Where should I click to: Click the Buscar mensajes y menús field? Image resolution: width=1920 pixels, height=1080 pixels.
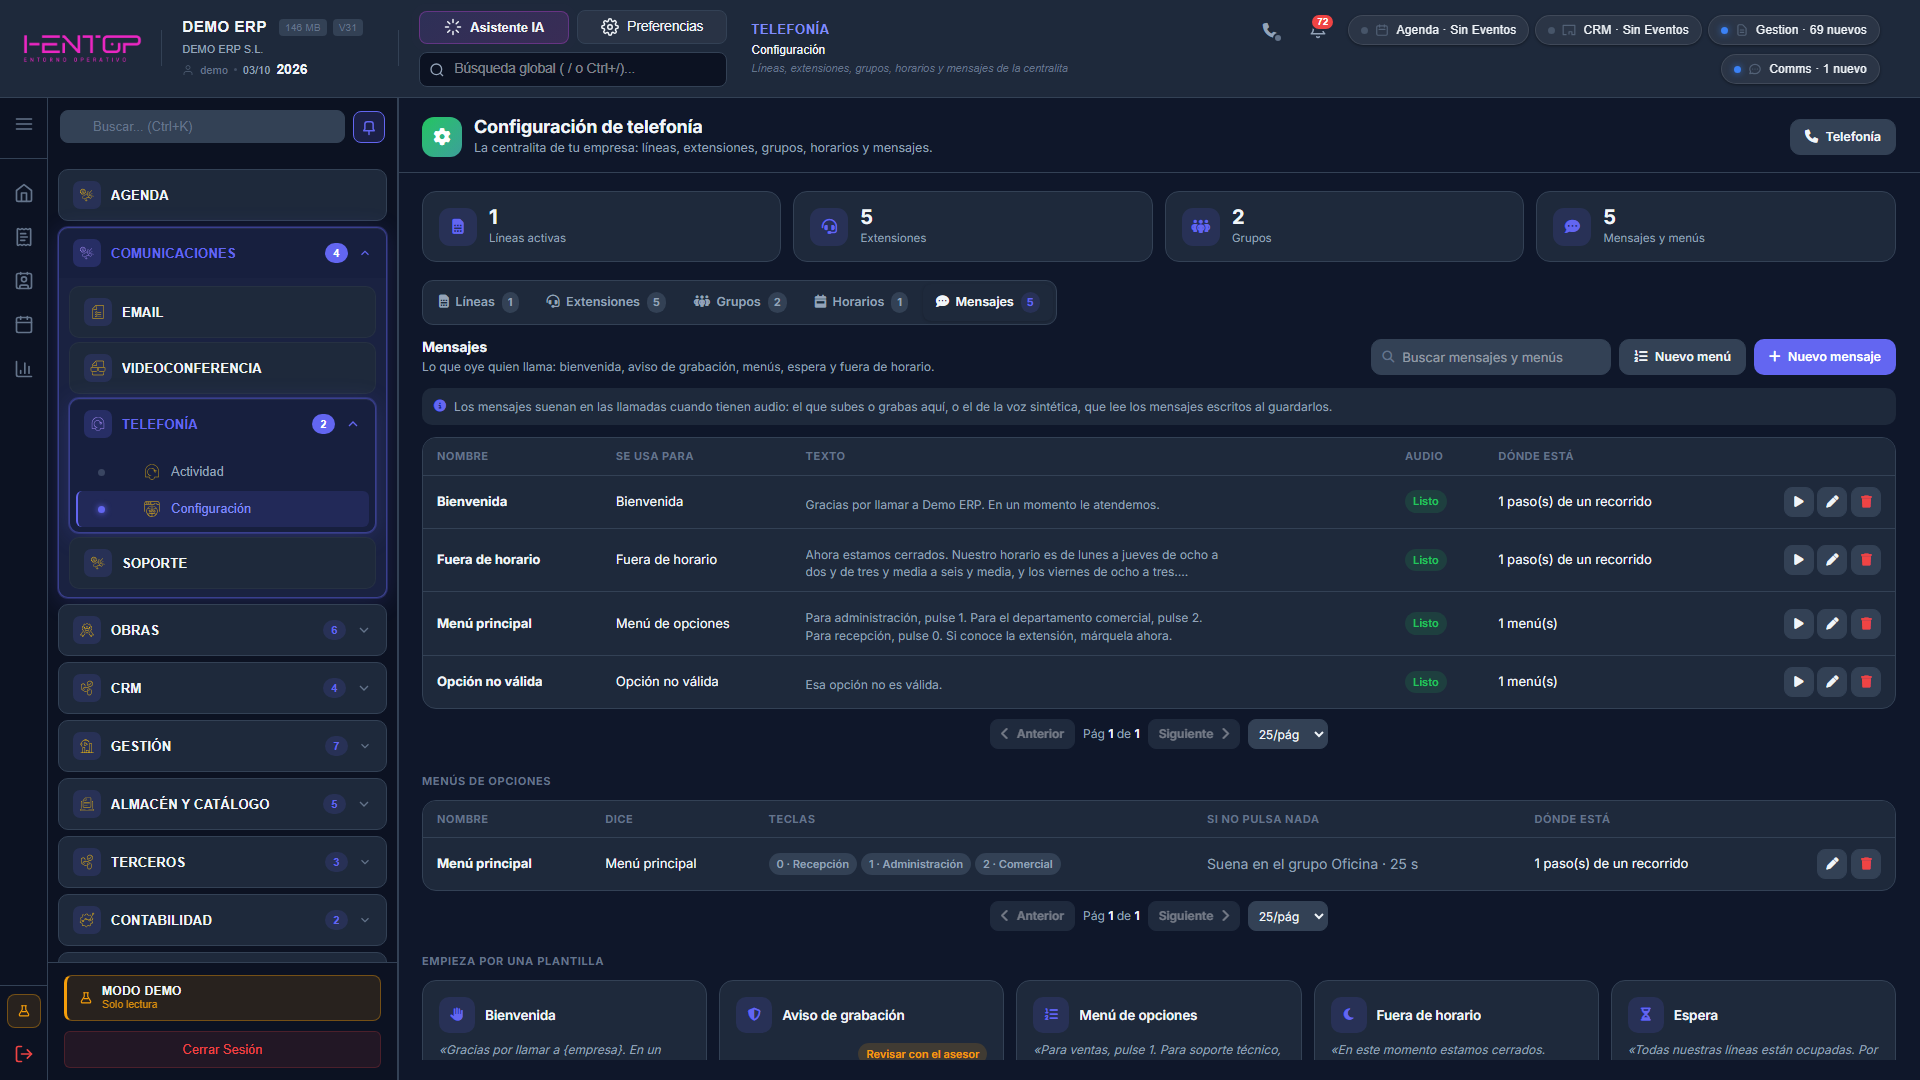click(x=1490, y=357)
